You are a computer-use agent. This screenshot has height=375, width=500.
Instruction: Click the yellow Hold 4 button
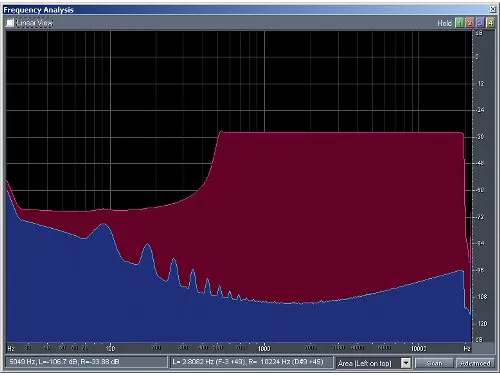tap(490, 23)
